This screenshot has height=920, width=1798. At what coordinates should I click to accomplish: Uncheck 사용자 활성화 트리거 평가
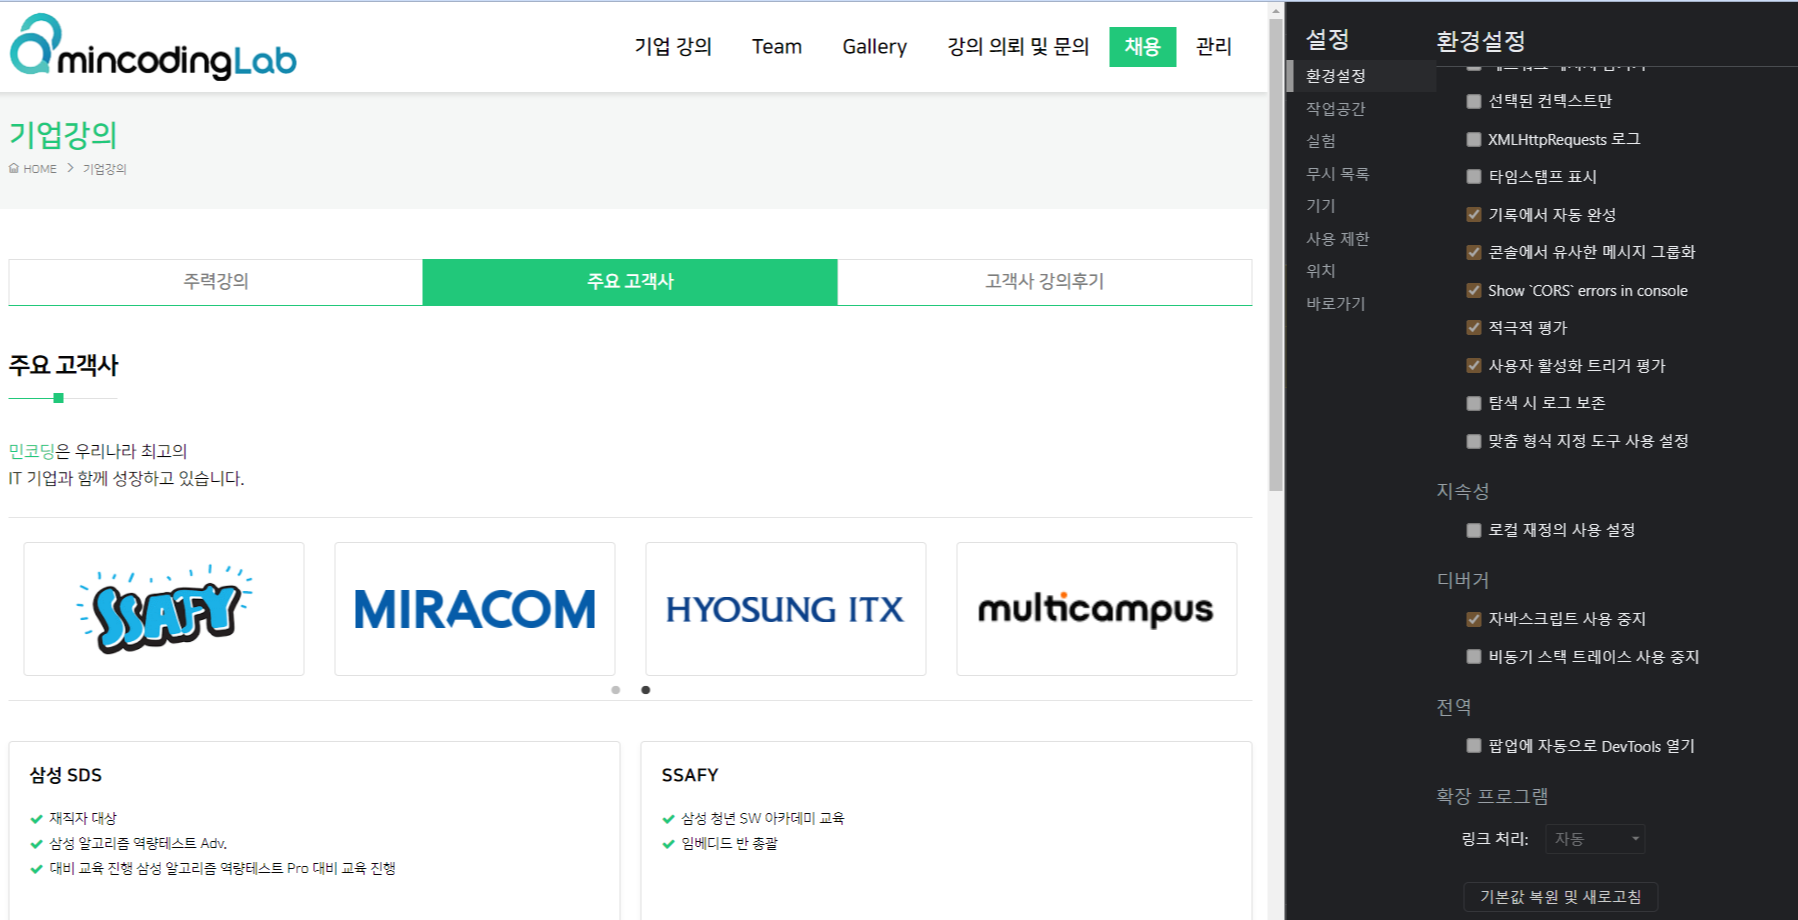1474,365
